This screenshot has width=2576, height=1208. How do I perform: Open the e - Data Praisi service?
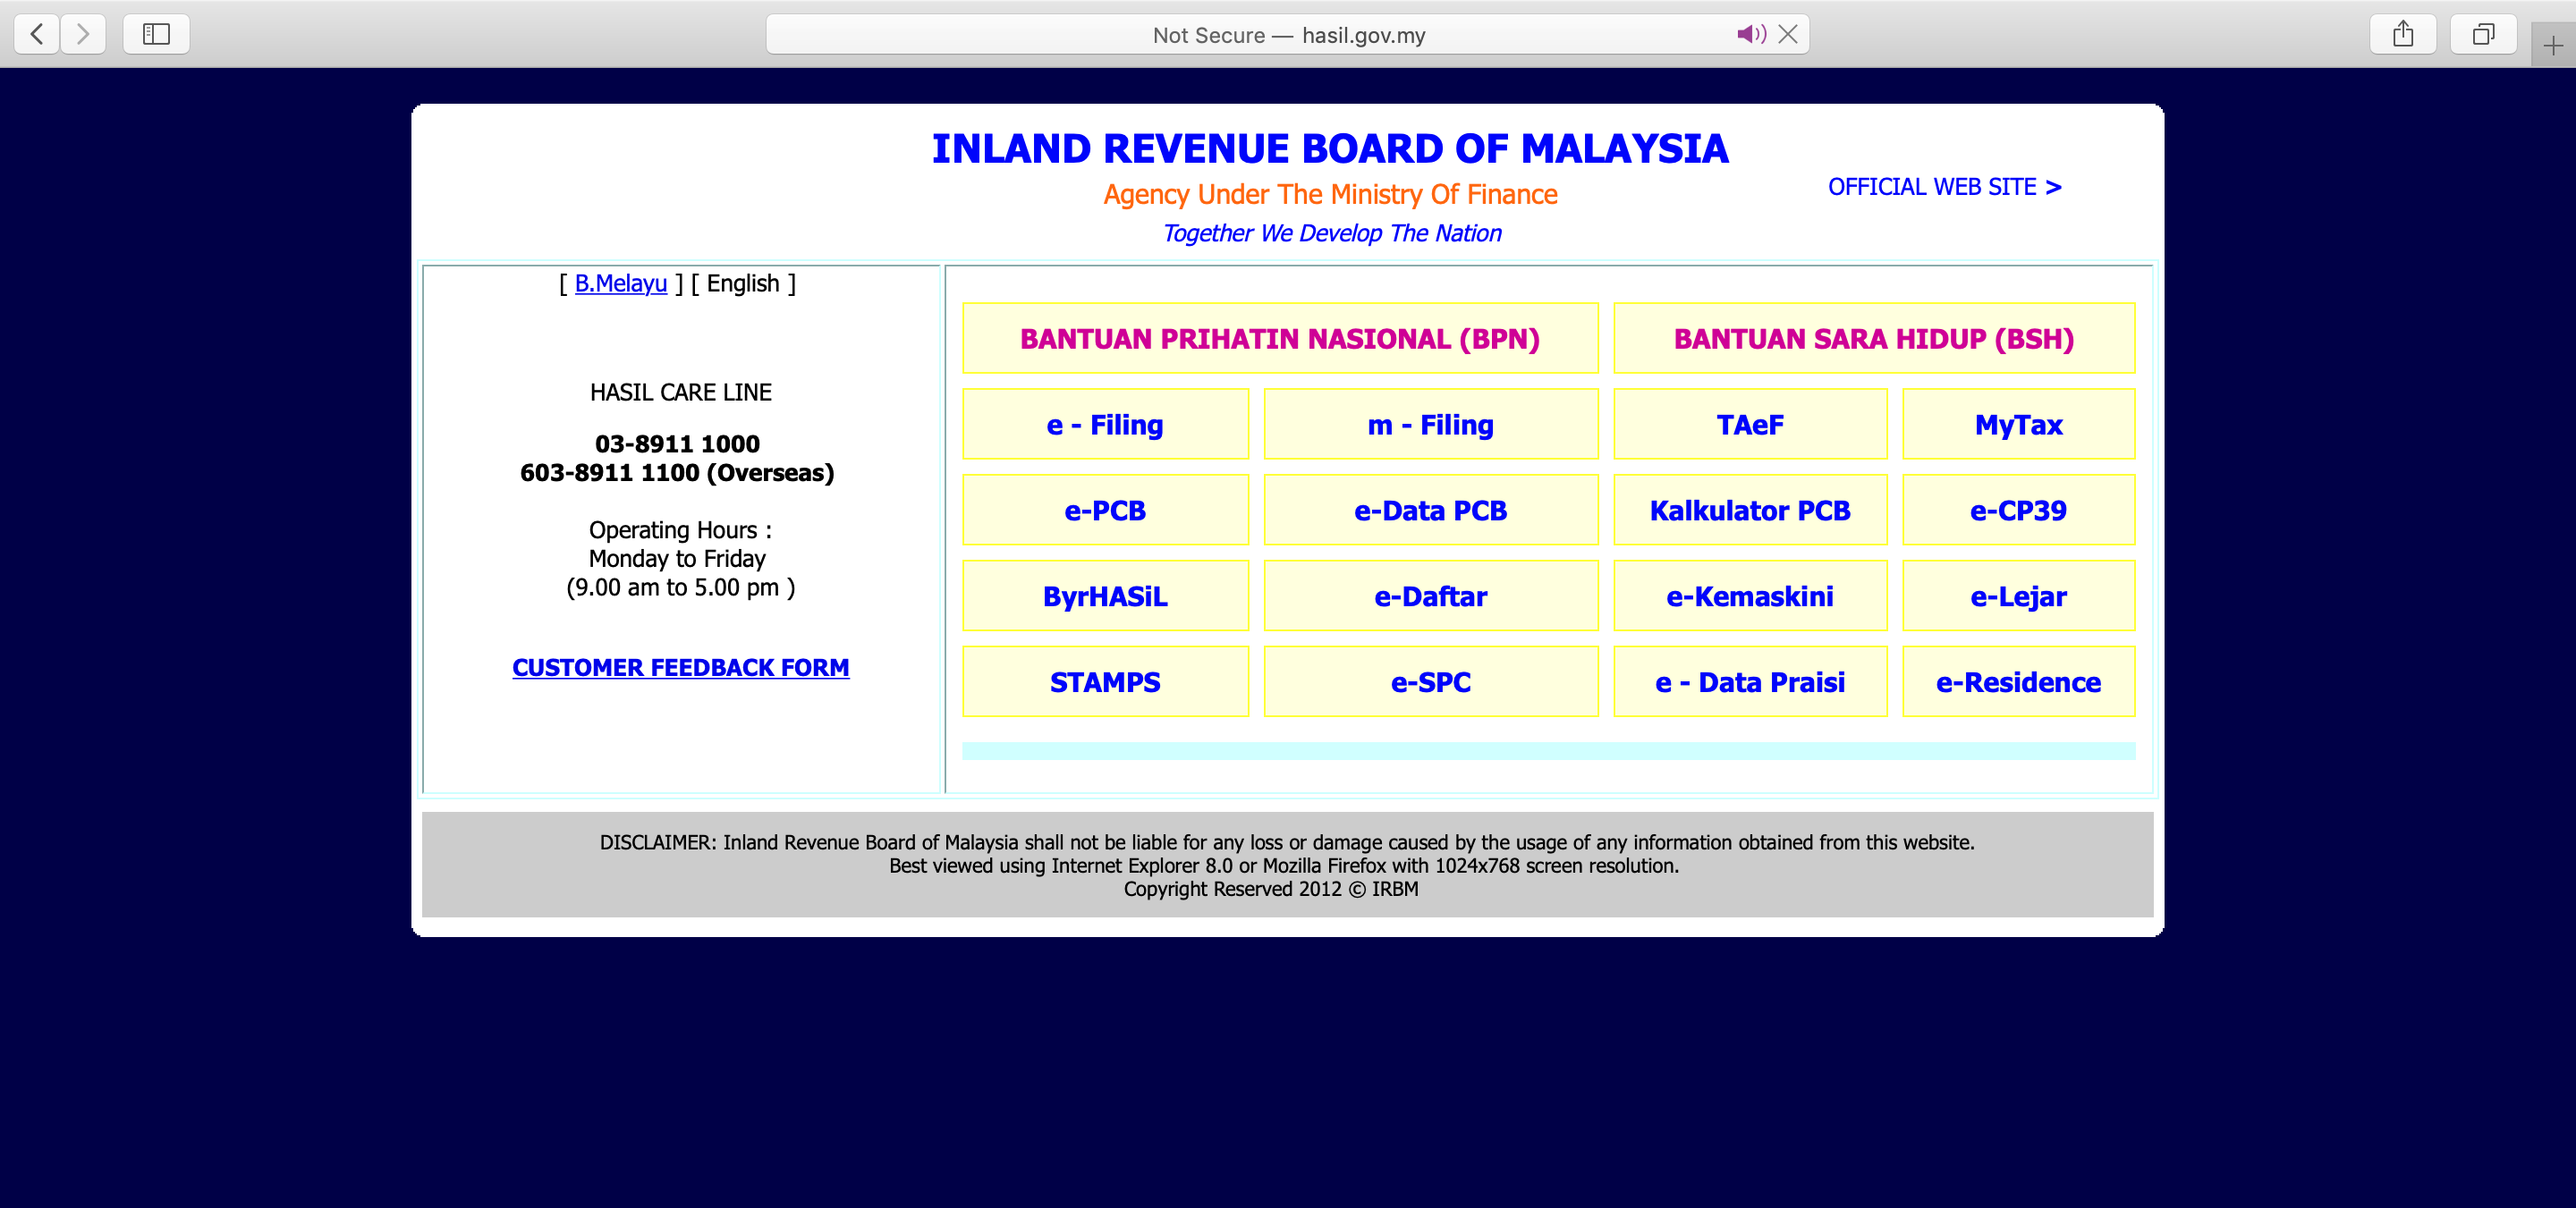coord(1750,682)
